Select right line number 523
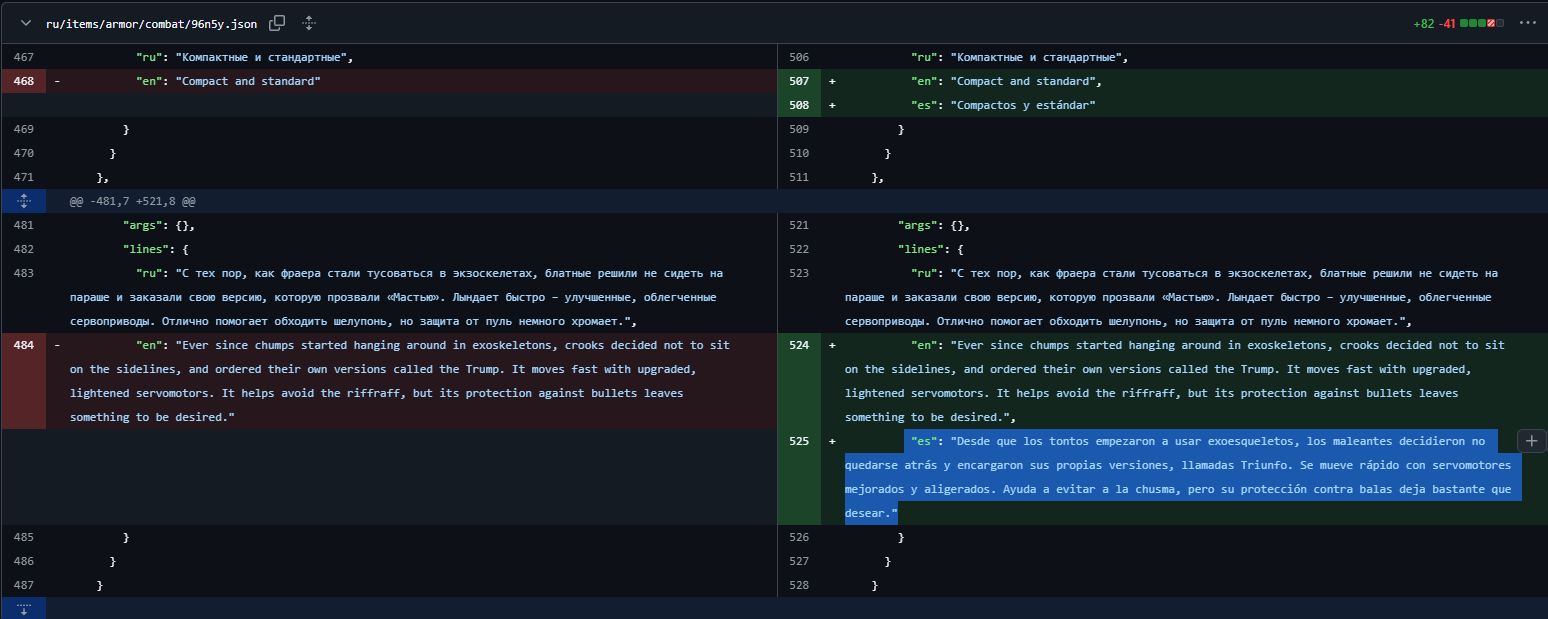 tap(799, 273)
